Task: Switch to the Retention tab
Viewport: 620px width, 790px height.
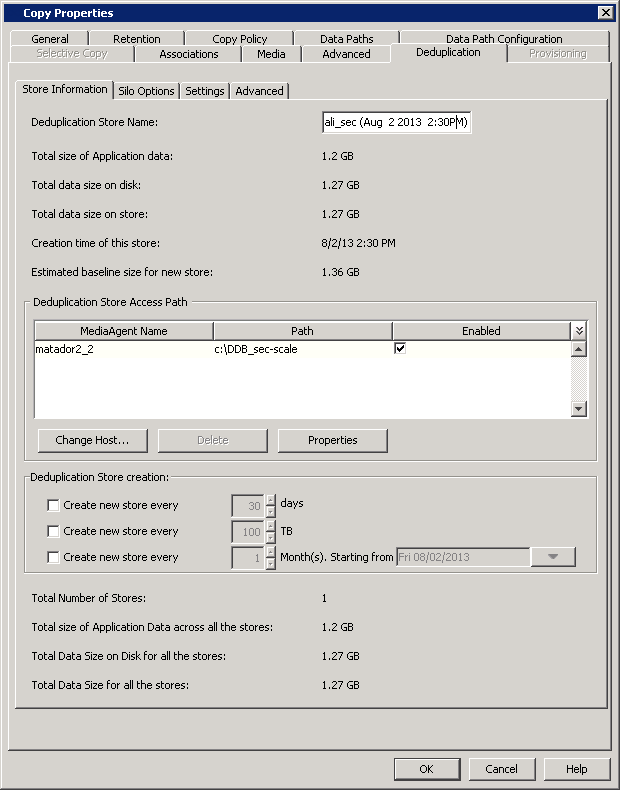Action: coord(136,39)
